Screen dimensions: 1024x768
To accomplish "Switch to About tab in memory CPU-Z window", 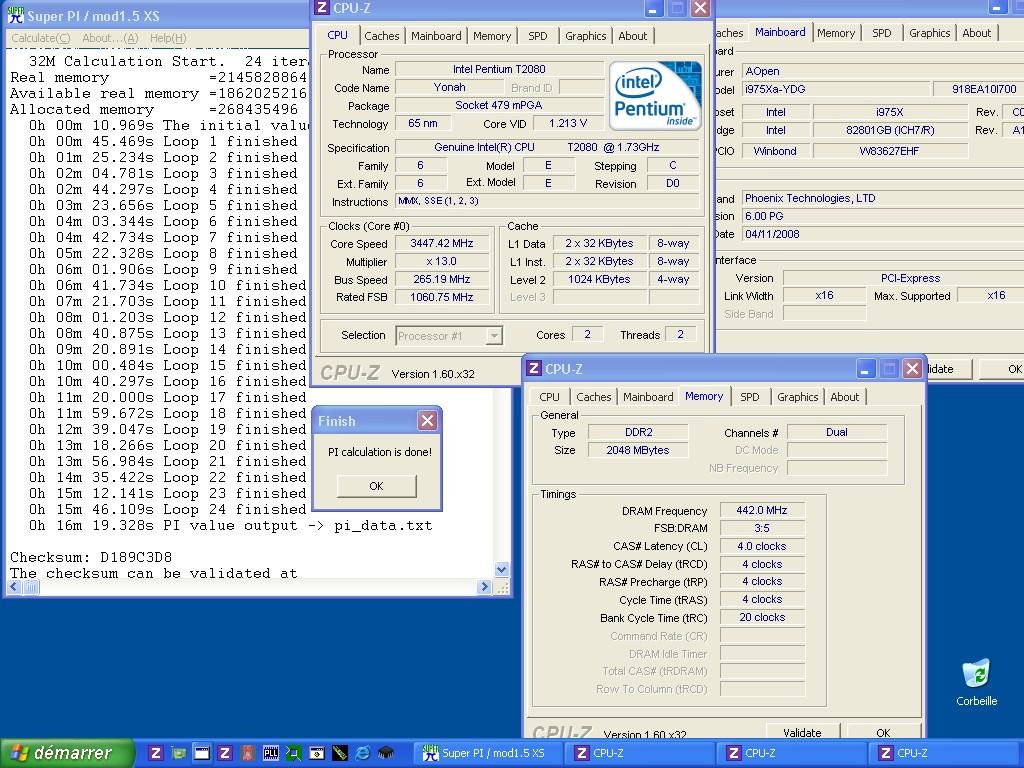I will tap(844, 396).
